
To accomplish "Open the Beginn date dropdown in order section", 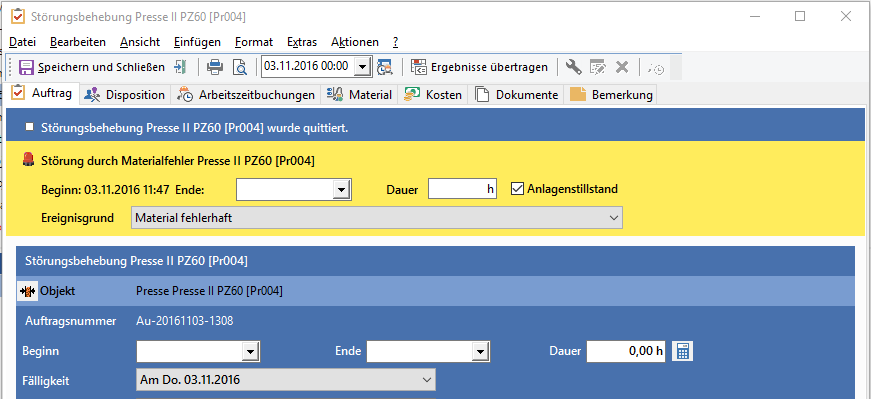I will 251,352.
